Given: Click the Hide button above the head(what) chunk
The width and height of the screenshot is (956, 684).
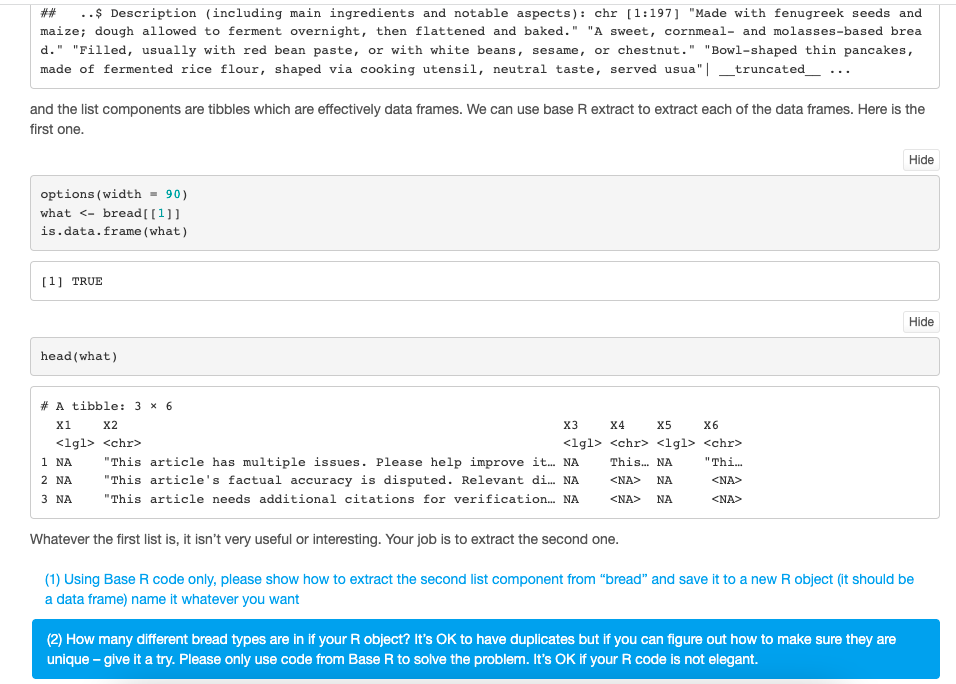Looking at the screenshot, I should [x=920, y=321].
